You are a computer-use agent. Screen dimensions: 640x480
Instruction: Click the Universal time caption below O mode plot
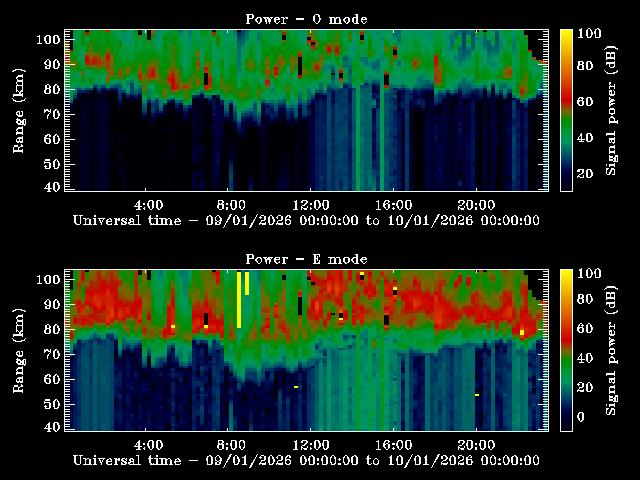[x=306, y=220]
